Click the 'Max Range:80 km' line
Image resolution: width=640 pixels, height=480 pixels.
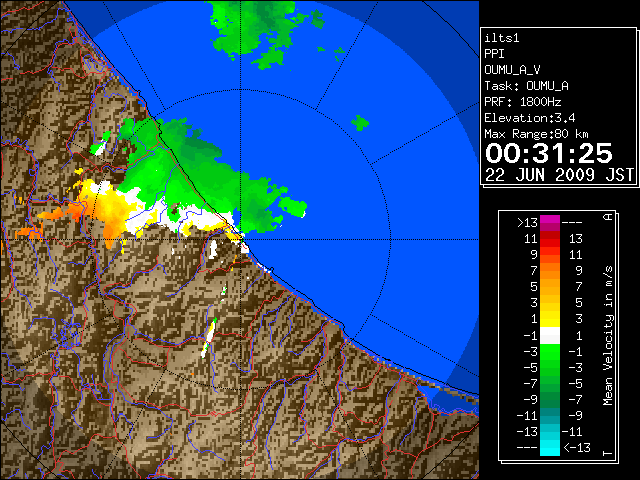[536, 134]
